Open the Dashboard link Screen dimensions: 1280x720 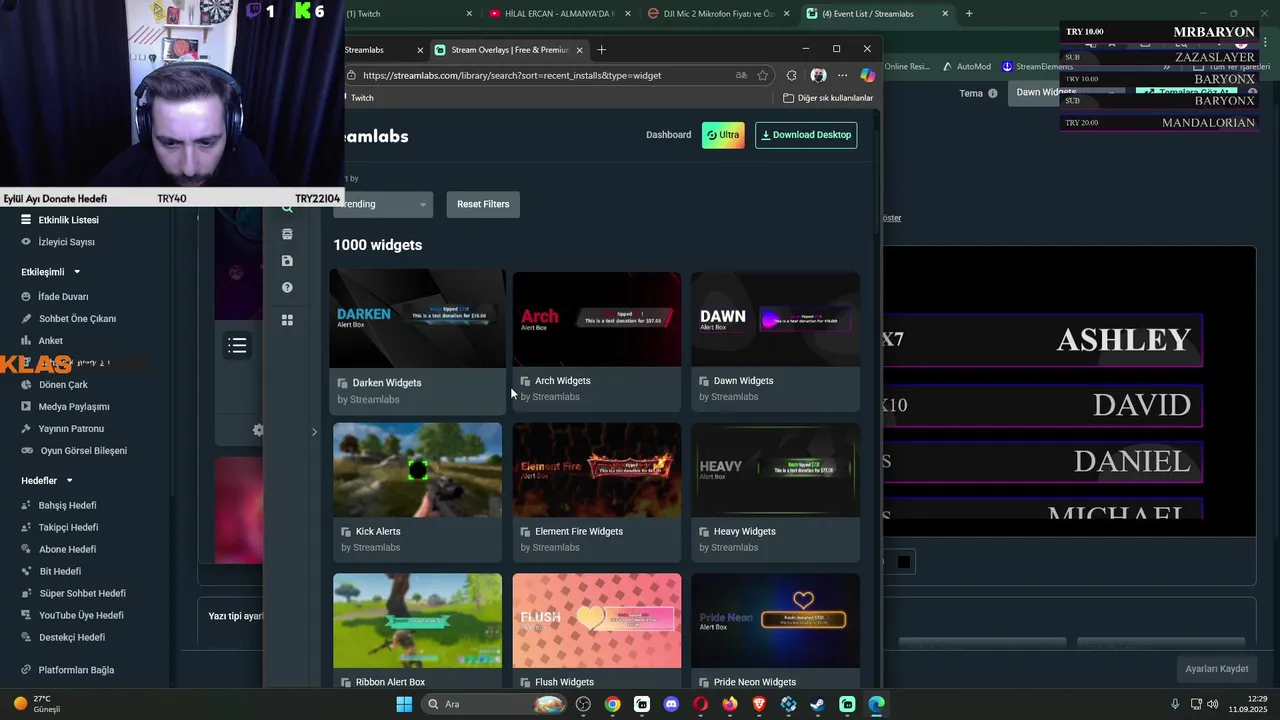668,135
